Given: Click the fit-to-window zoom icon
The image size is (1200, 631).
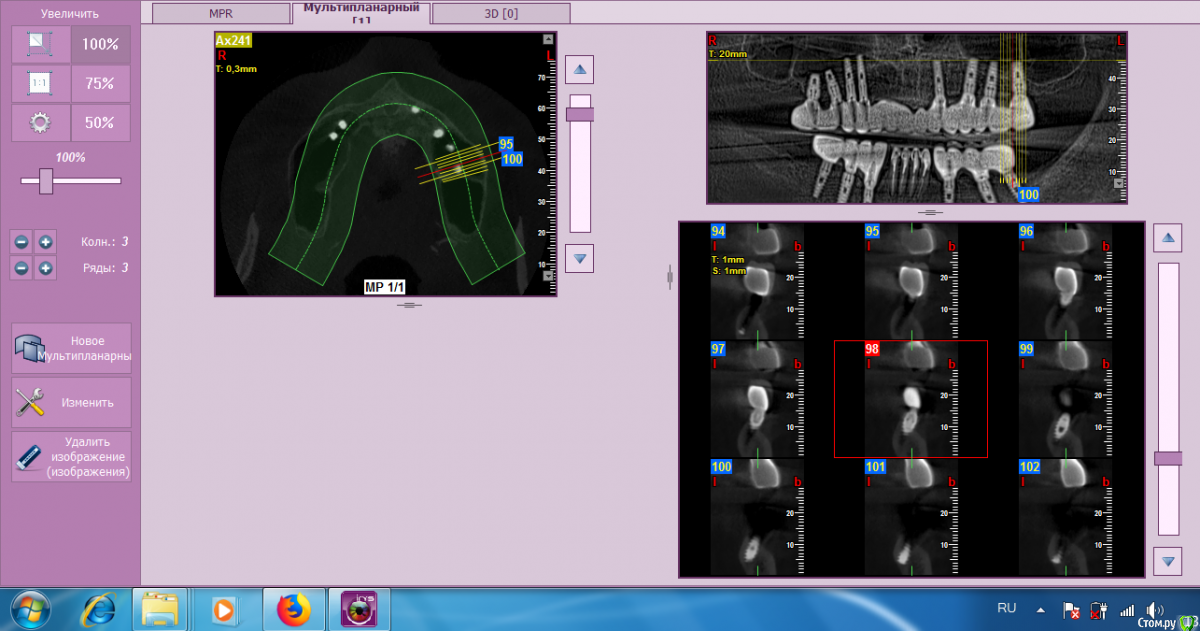Looking at the screenshot, I should pyautogui.click(x=40, y=44).
